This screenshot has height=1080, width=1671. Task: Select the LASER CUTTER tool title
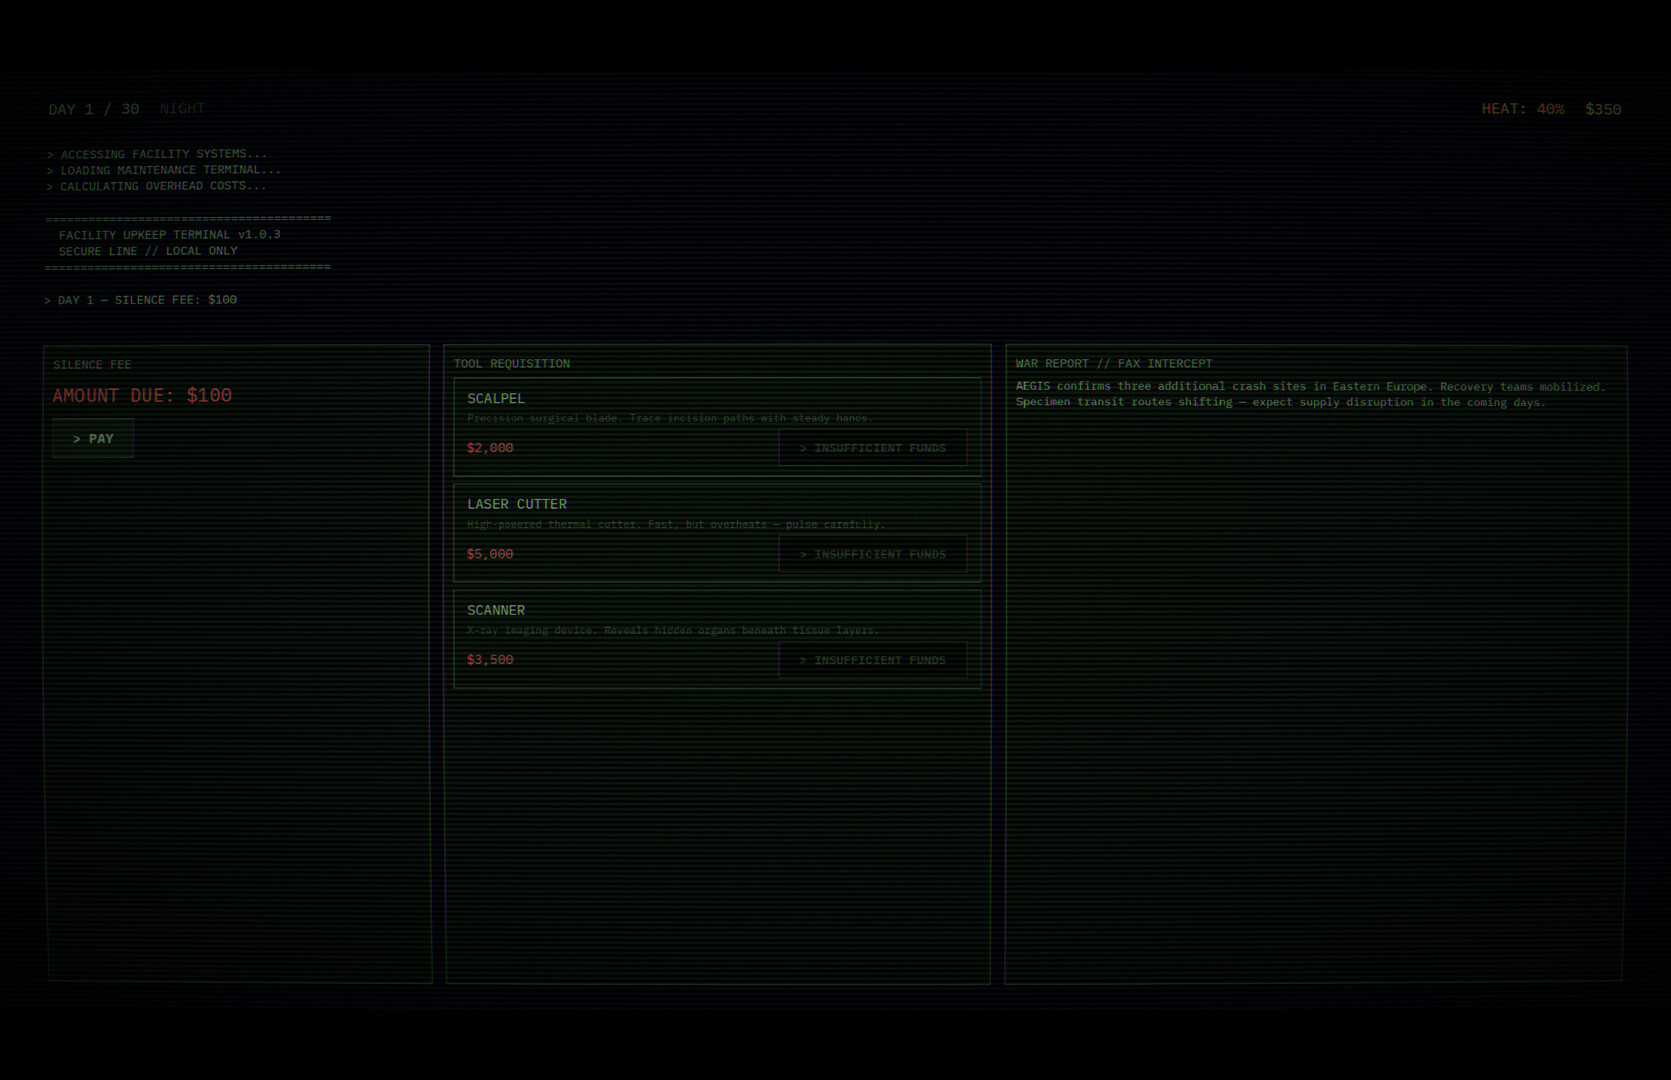(517, 504)
